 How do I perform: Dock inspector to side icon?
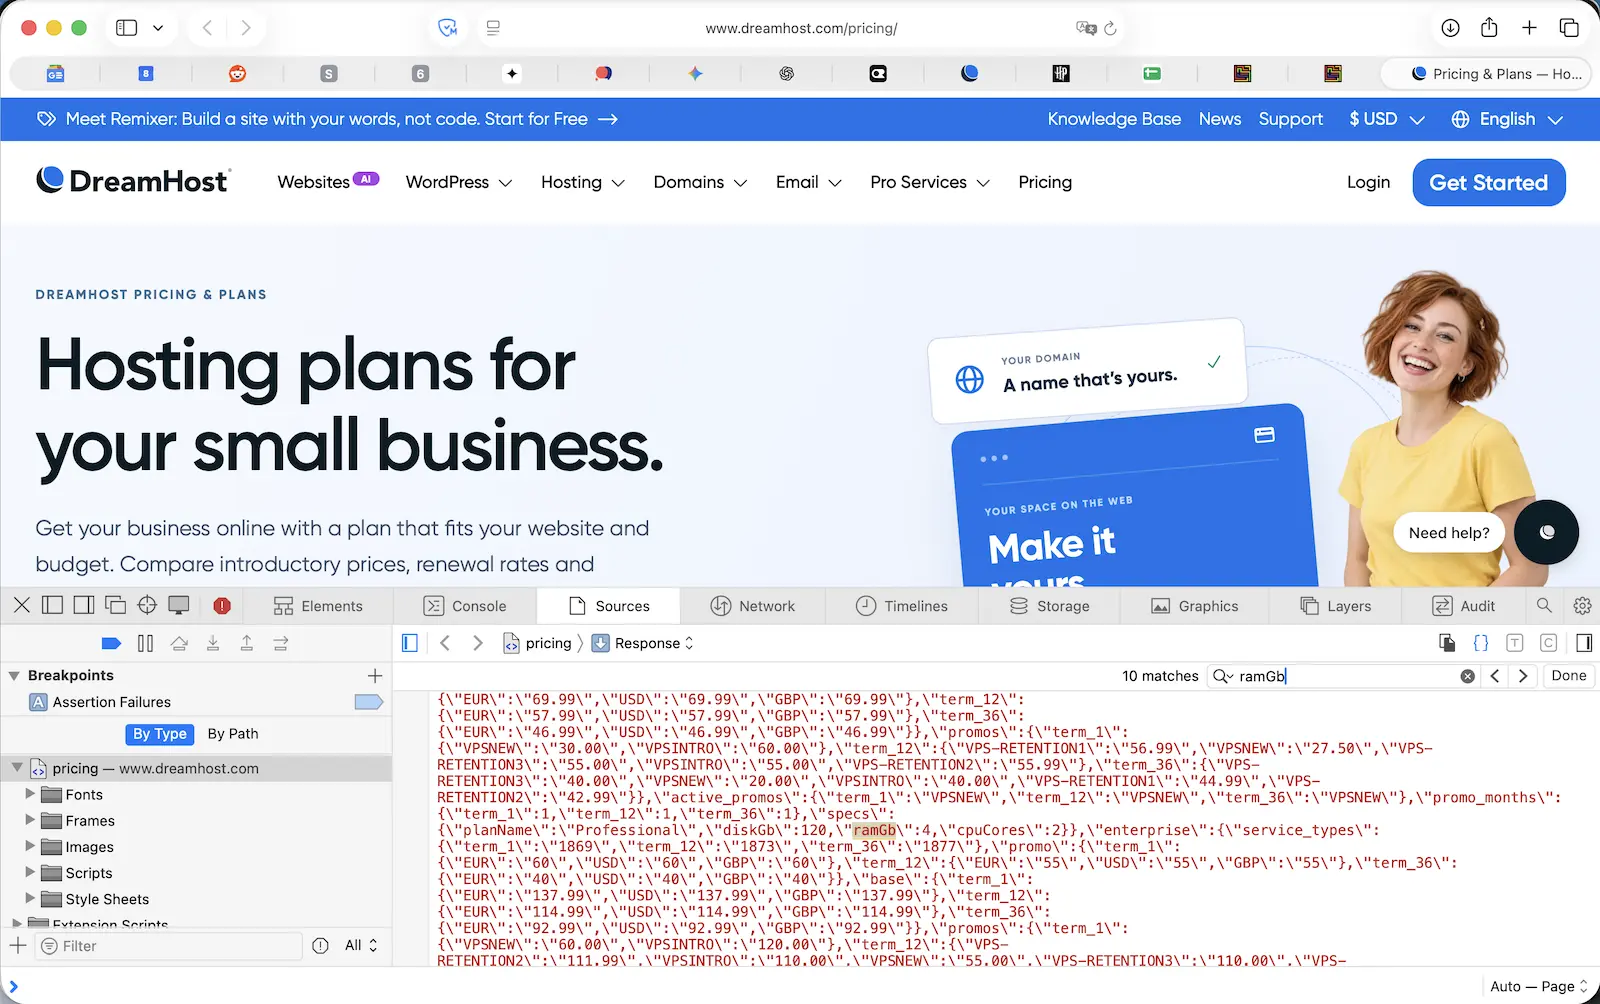[84, 605]
